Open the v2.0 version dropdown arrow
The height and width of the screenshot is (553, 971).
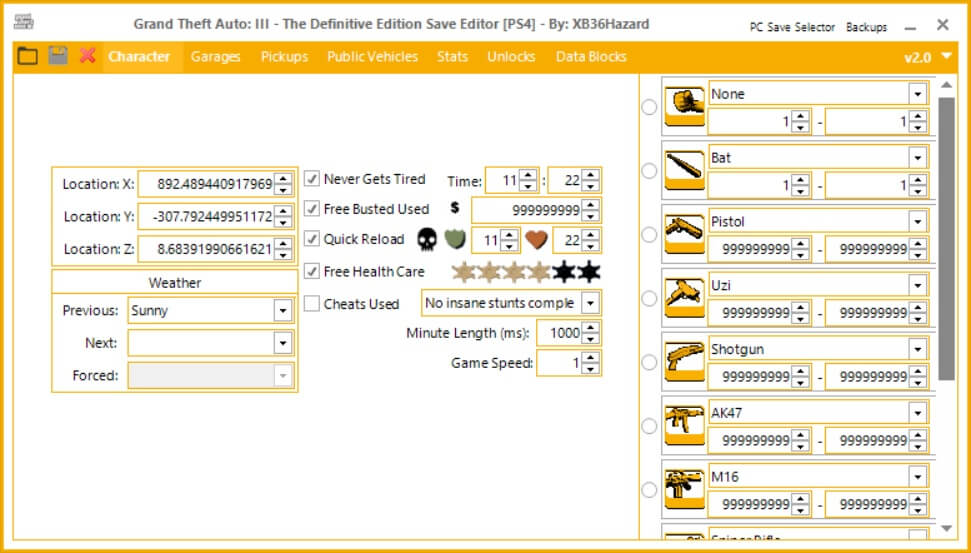946,56
